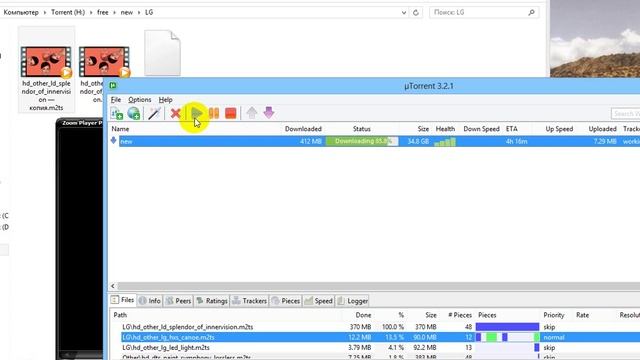Click the torrent list horizontal scrollbar track
Image resolution: width=640 pixels, height=360 pixels.
click(379, 286)
